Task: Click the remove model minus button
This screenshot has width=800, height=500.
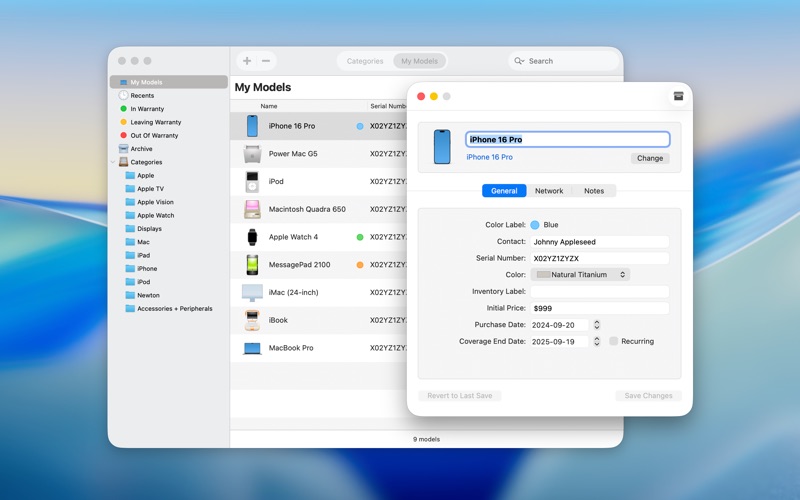Action: tap(266, 61)
